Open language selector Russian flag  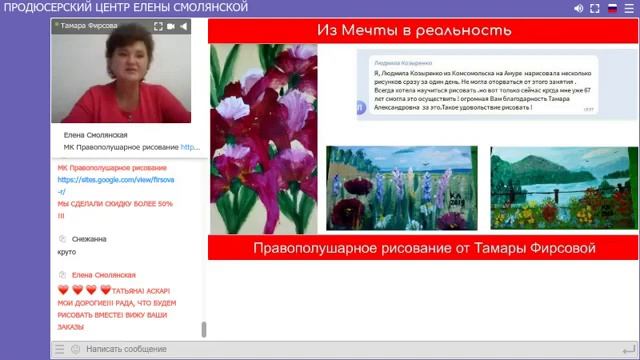(612, 8)
